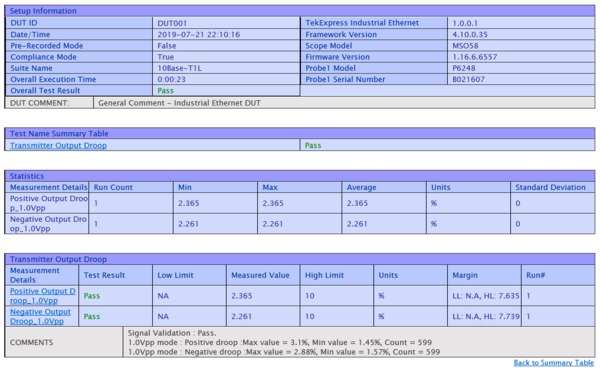
Task: Click the Standard Deviation column header
Action: (x=552, y=187)
